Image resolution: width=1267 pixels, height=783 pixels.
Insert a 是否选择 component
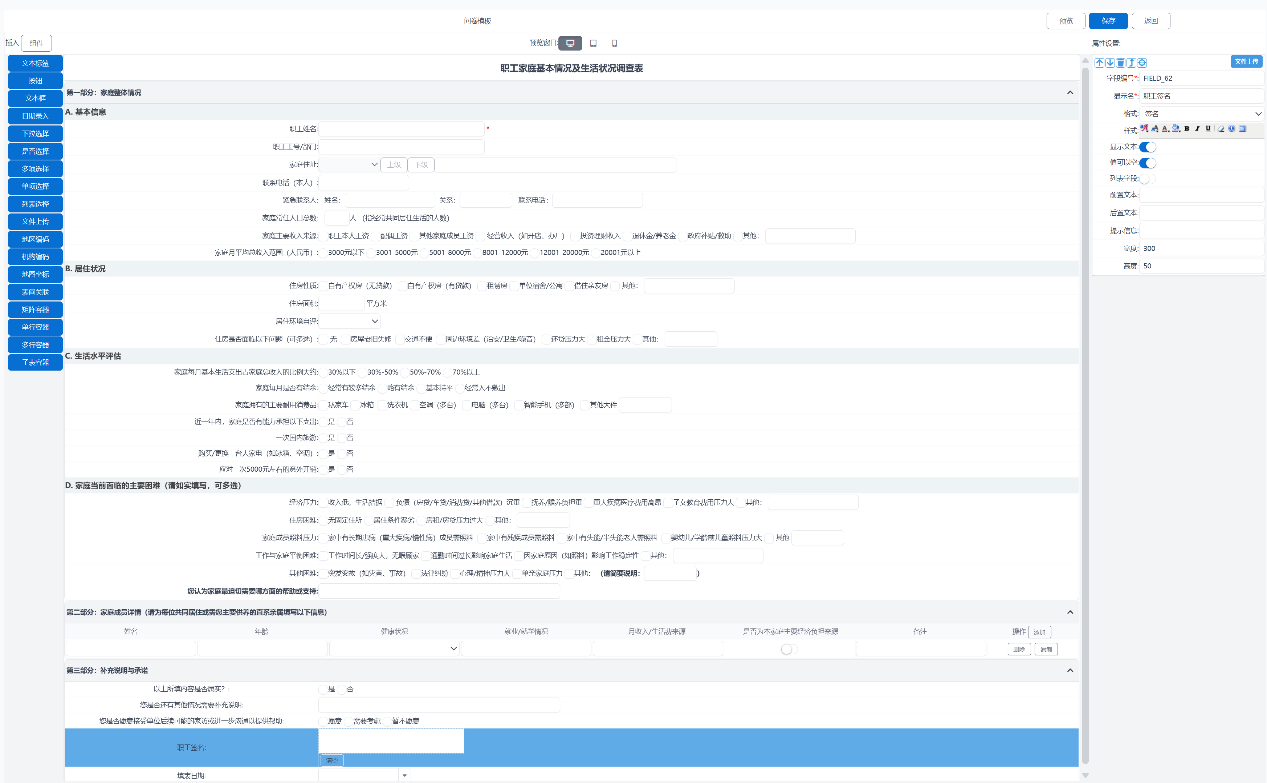tap(35, 150)
